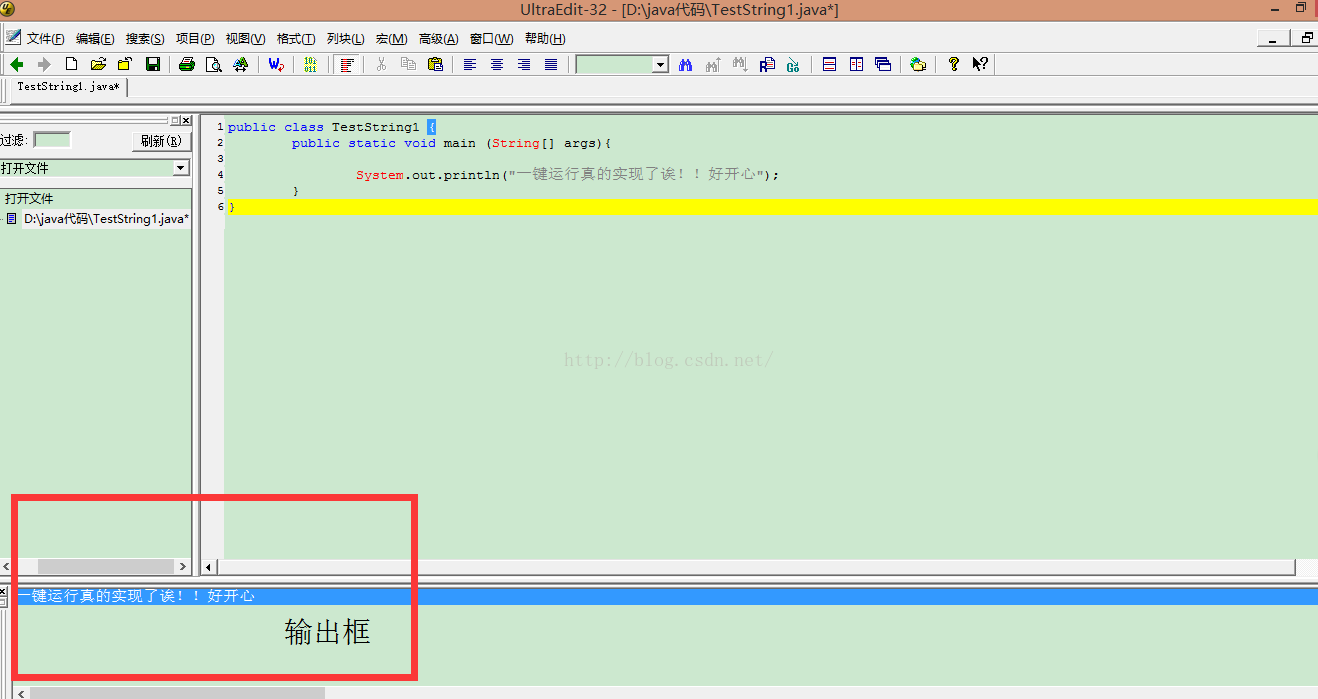Click the editor horizontal scrollbar left arrow
Image resolution: width=1318 pixels, height=699 pixels.
[209, 567]
